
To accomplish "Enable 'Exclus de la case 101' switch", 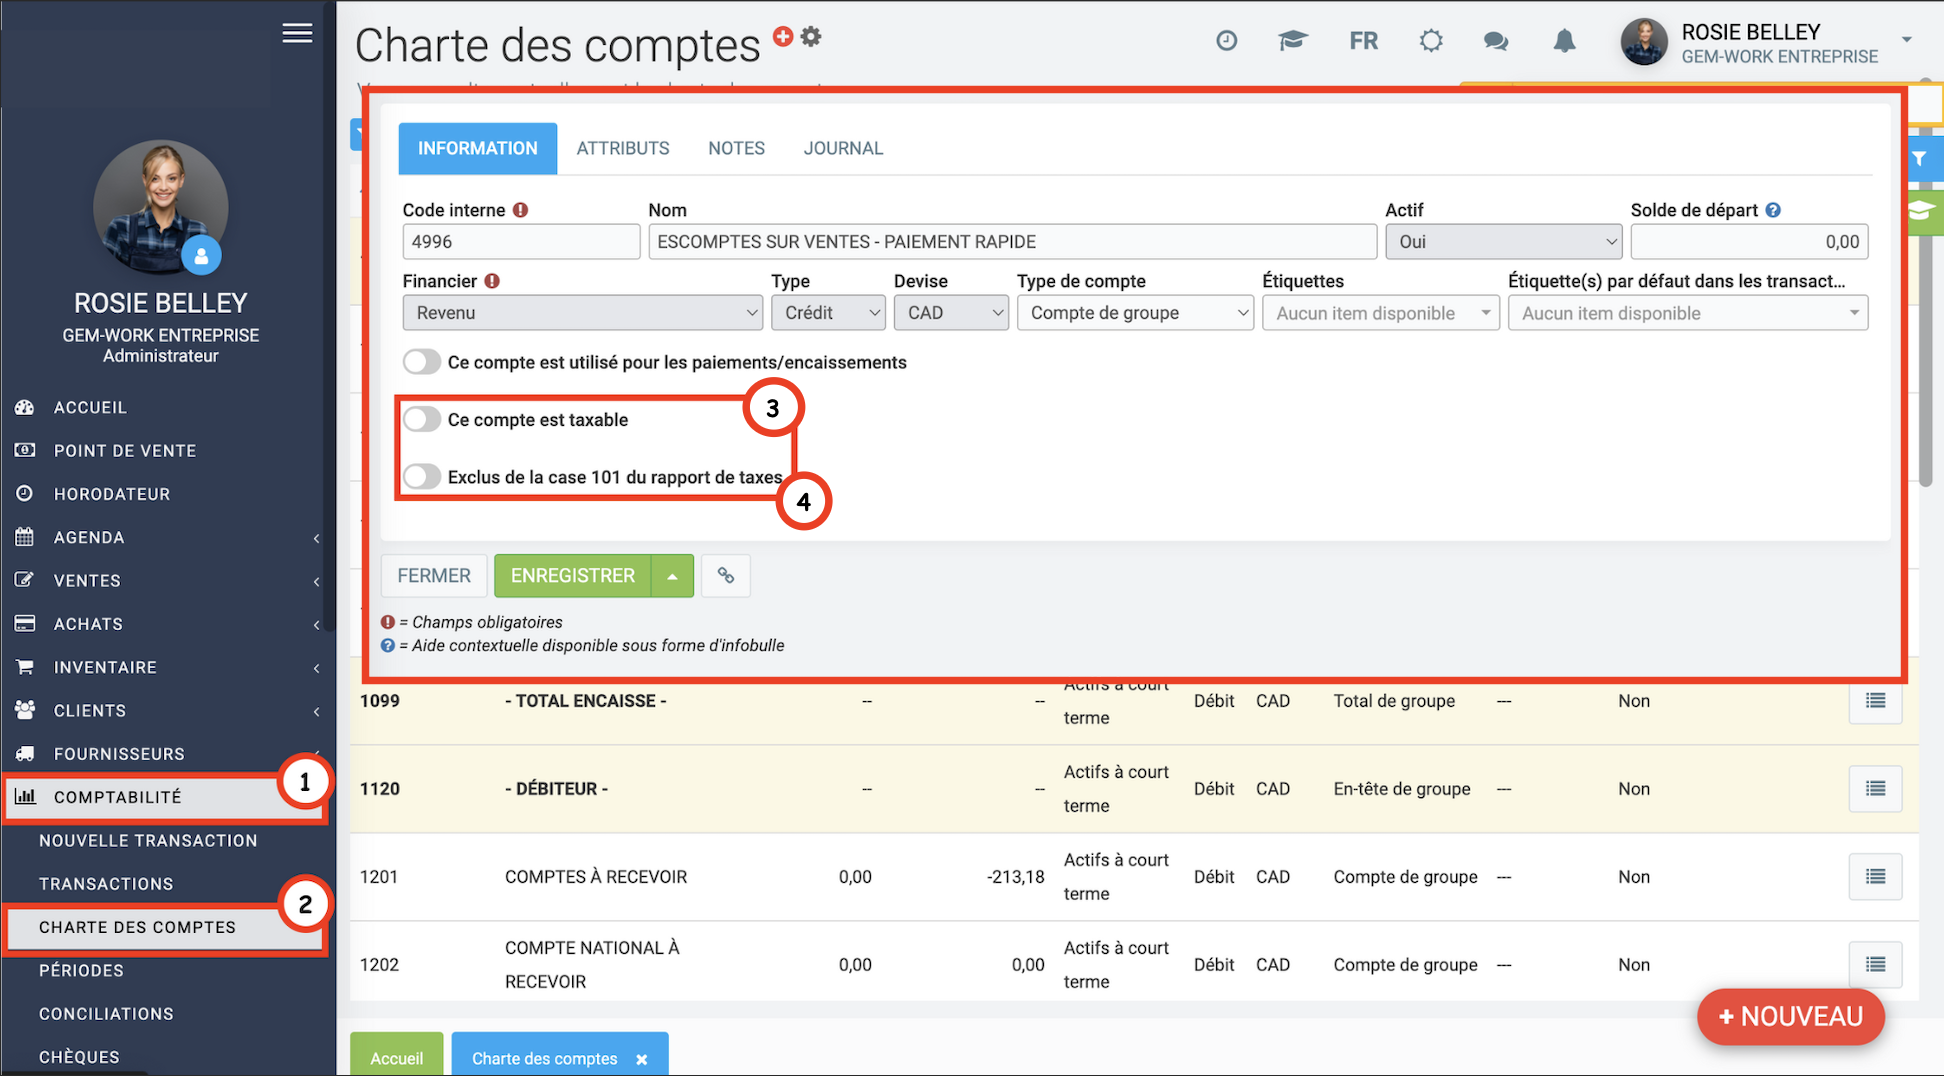I will [x=422, y=477].
